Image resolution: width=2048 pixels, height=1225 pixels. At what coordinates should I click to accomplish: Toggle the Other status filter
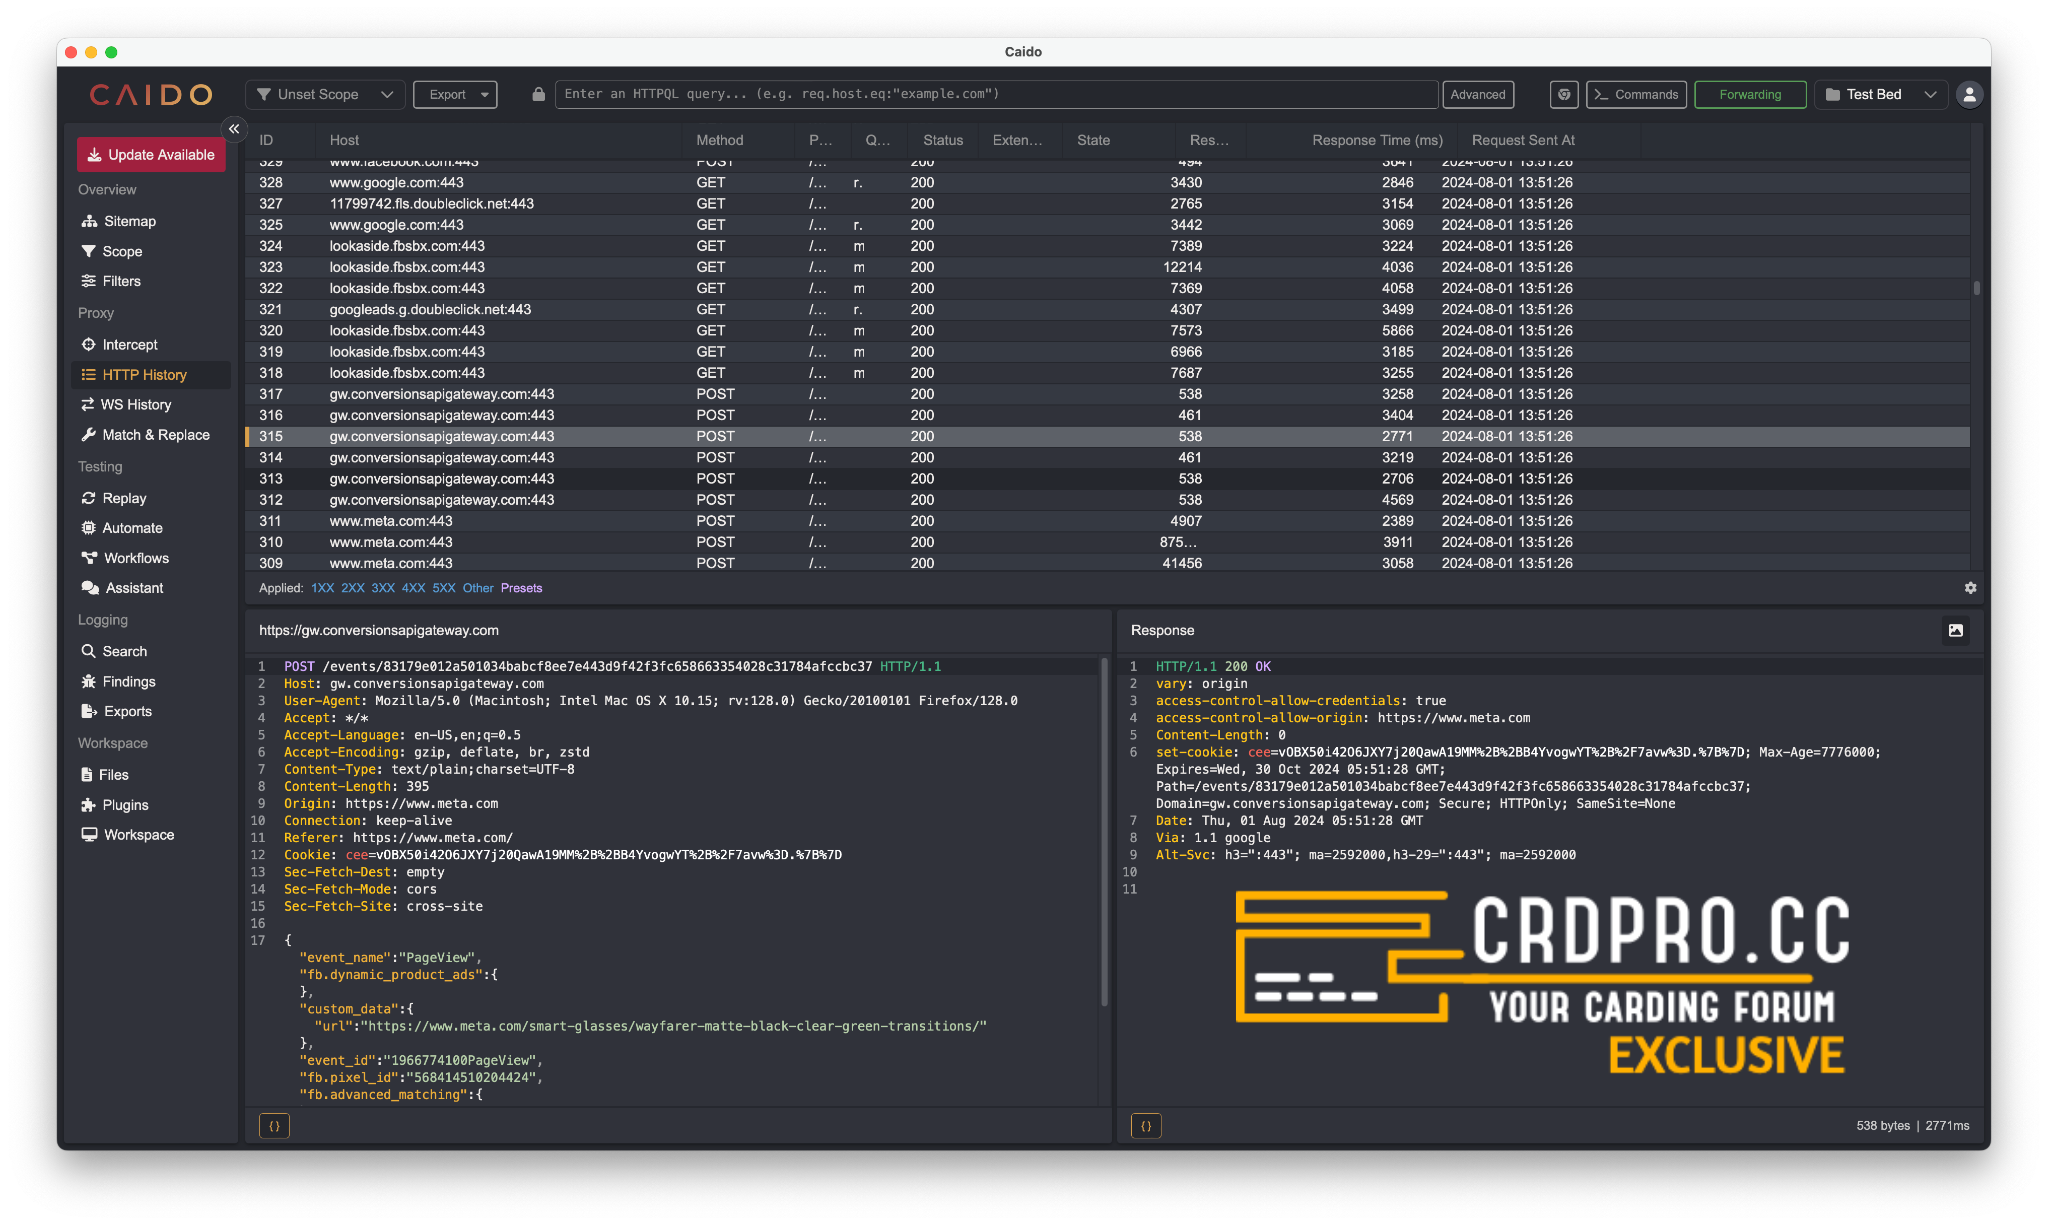click(x=478, y=588)
